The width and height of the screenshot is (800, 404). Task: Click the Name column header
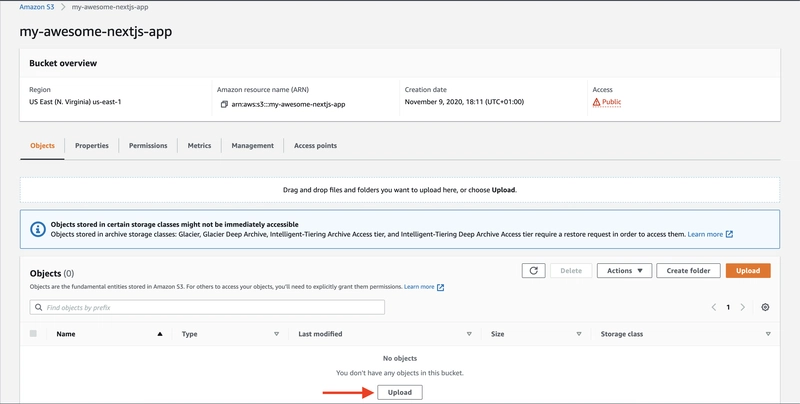(66, 334)
